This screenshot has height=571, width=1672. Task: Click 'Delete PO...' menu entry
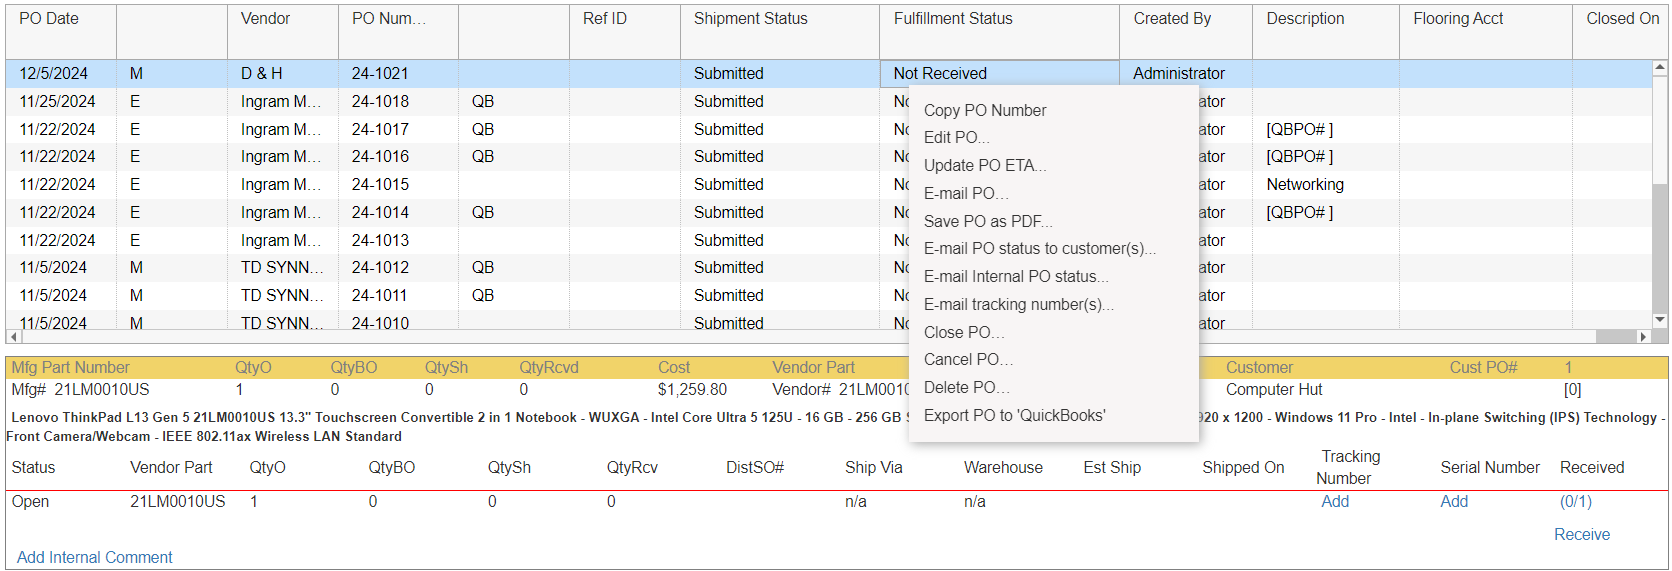coord(966,387)
